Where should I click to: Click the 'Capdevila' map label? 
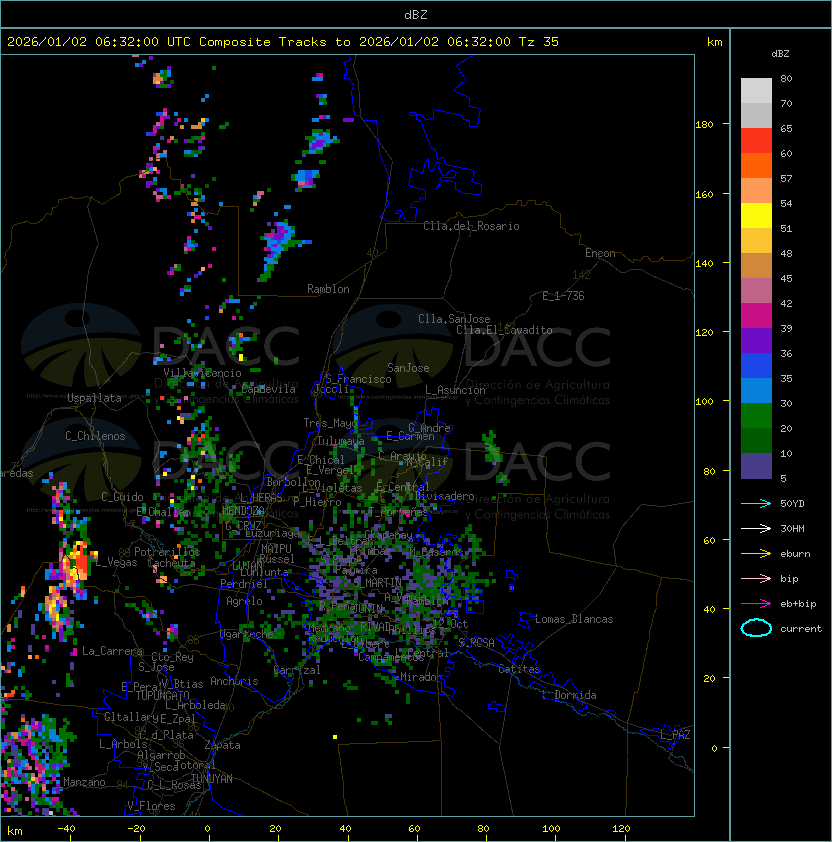[269, 389]
